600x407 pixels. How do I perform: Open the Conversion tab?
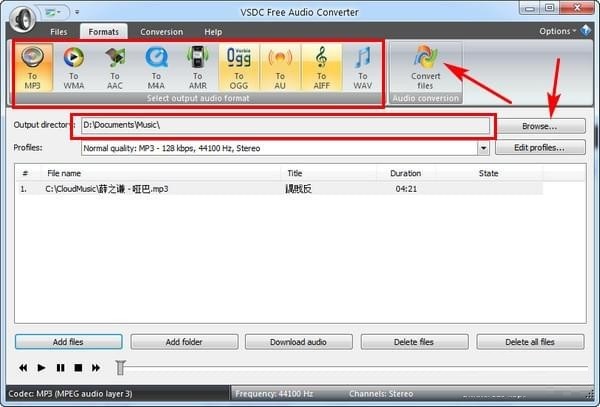coord(161,32)
